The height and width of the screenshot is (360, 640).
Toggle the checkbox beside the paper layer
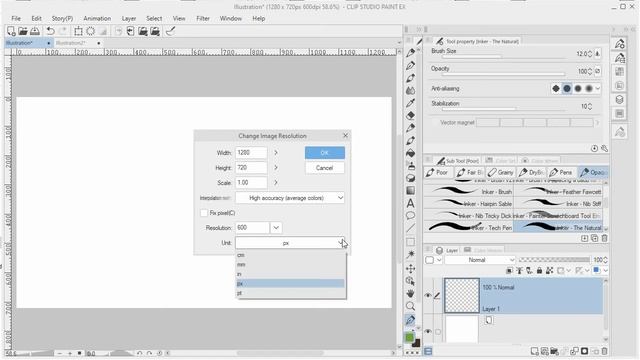(x=438, y=332)
